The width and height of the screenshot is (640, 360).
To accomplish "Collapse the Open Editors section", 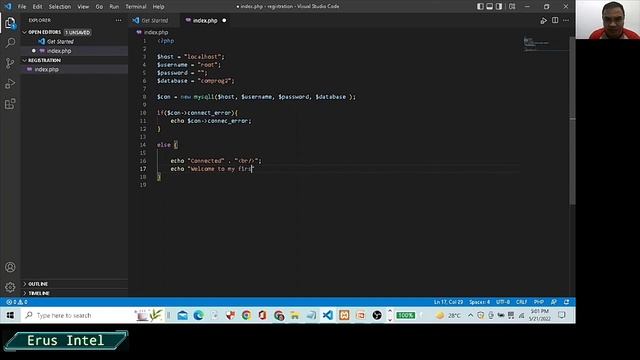I will (44, 32).
